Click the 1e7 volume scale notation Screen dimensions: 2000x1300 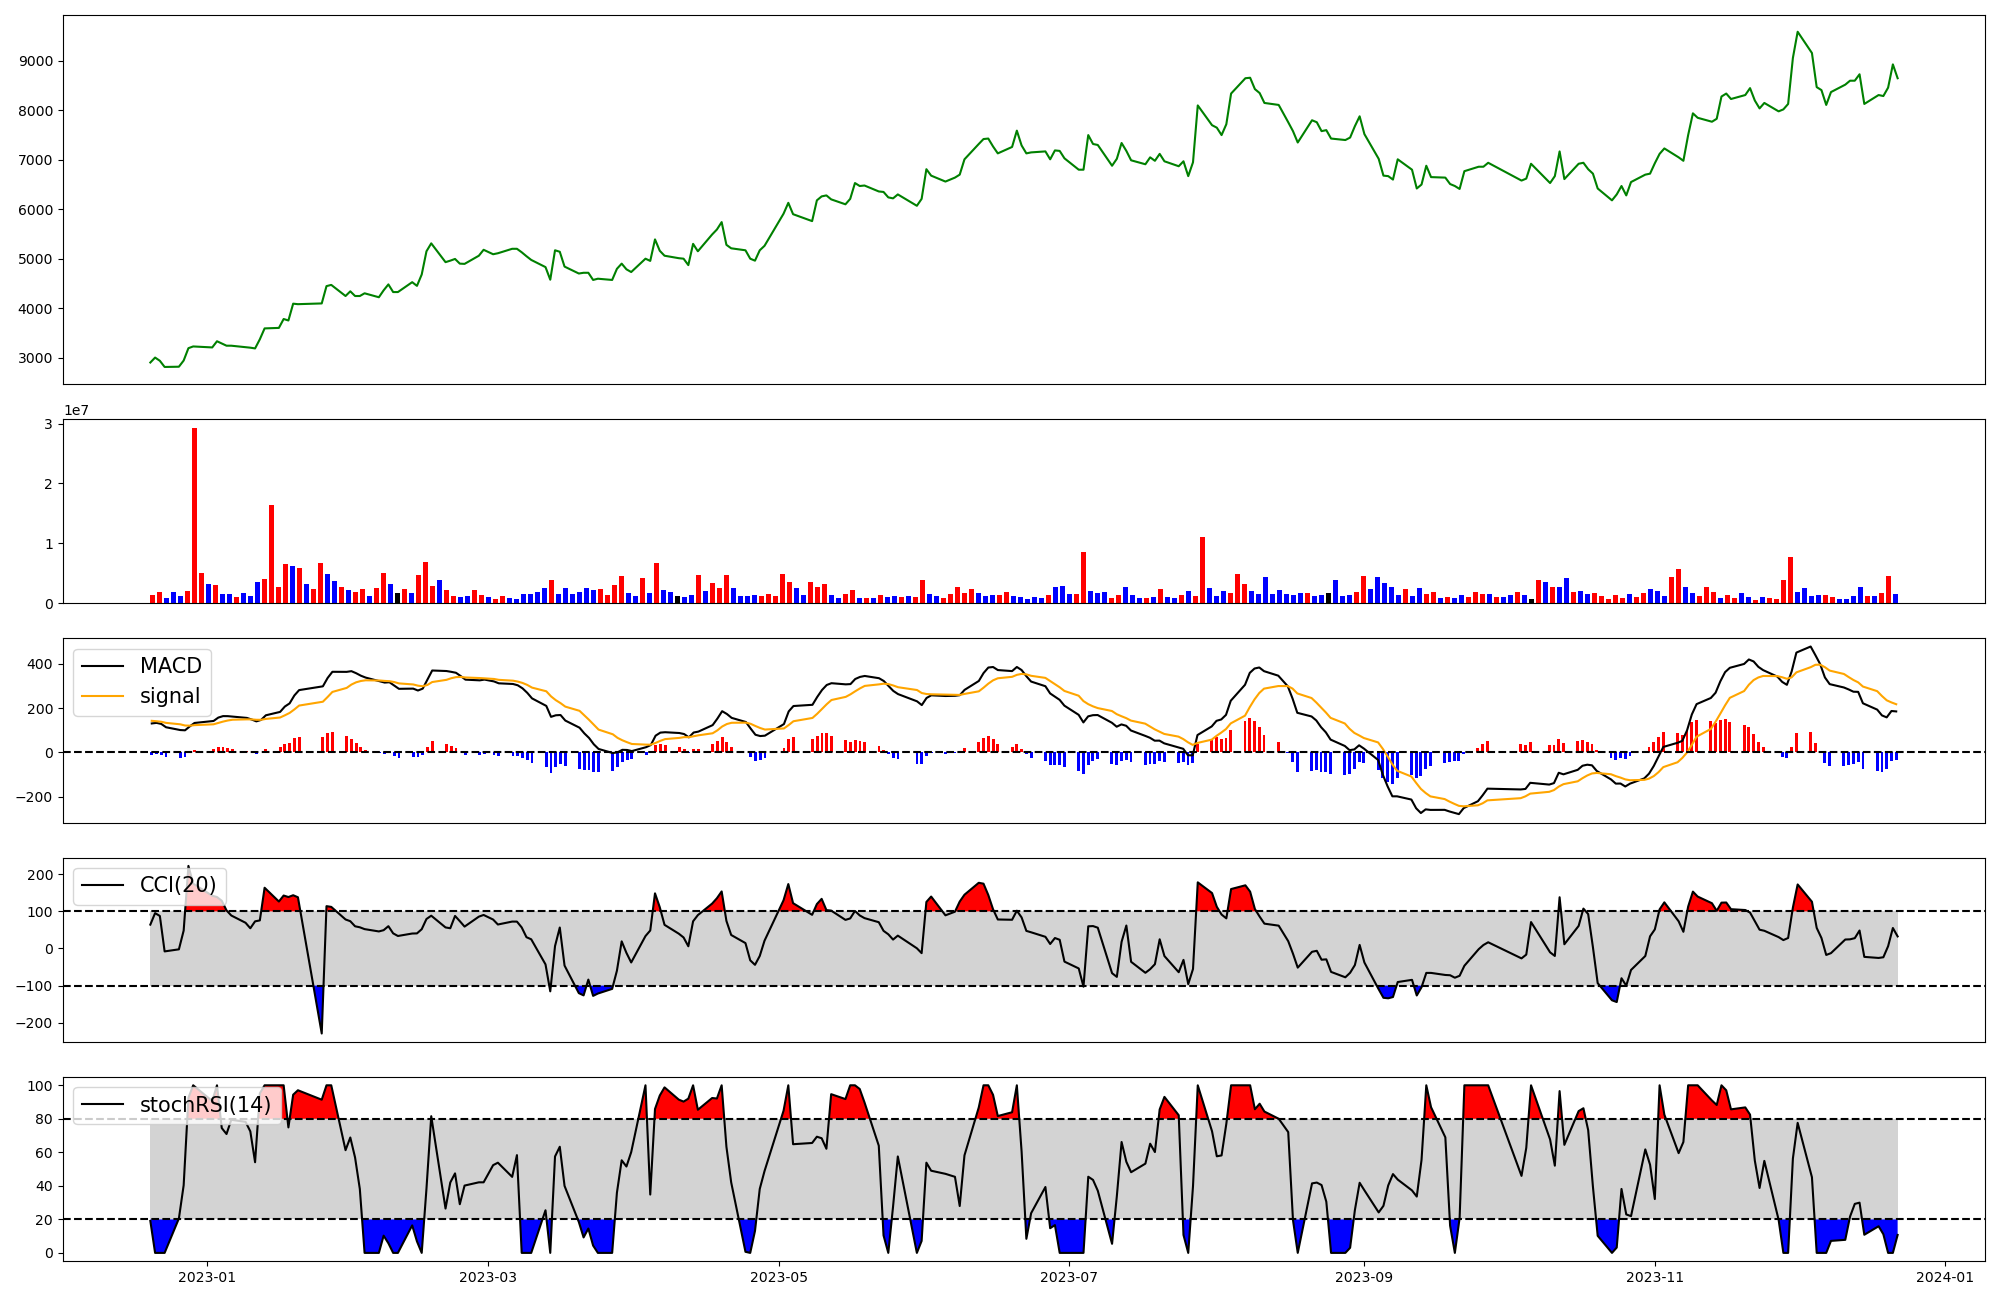click(x=76, y=411)
